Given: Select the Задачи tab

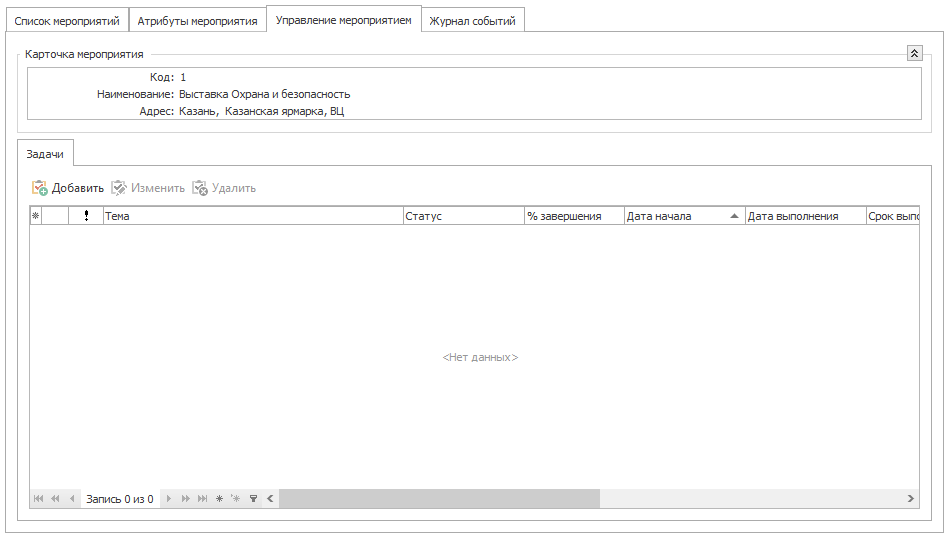Looking at the screenshot, I should point(45,154).
